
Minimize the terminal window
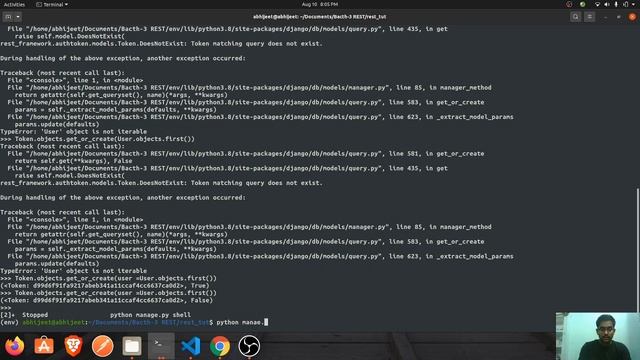605,17
